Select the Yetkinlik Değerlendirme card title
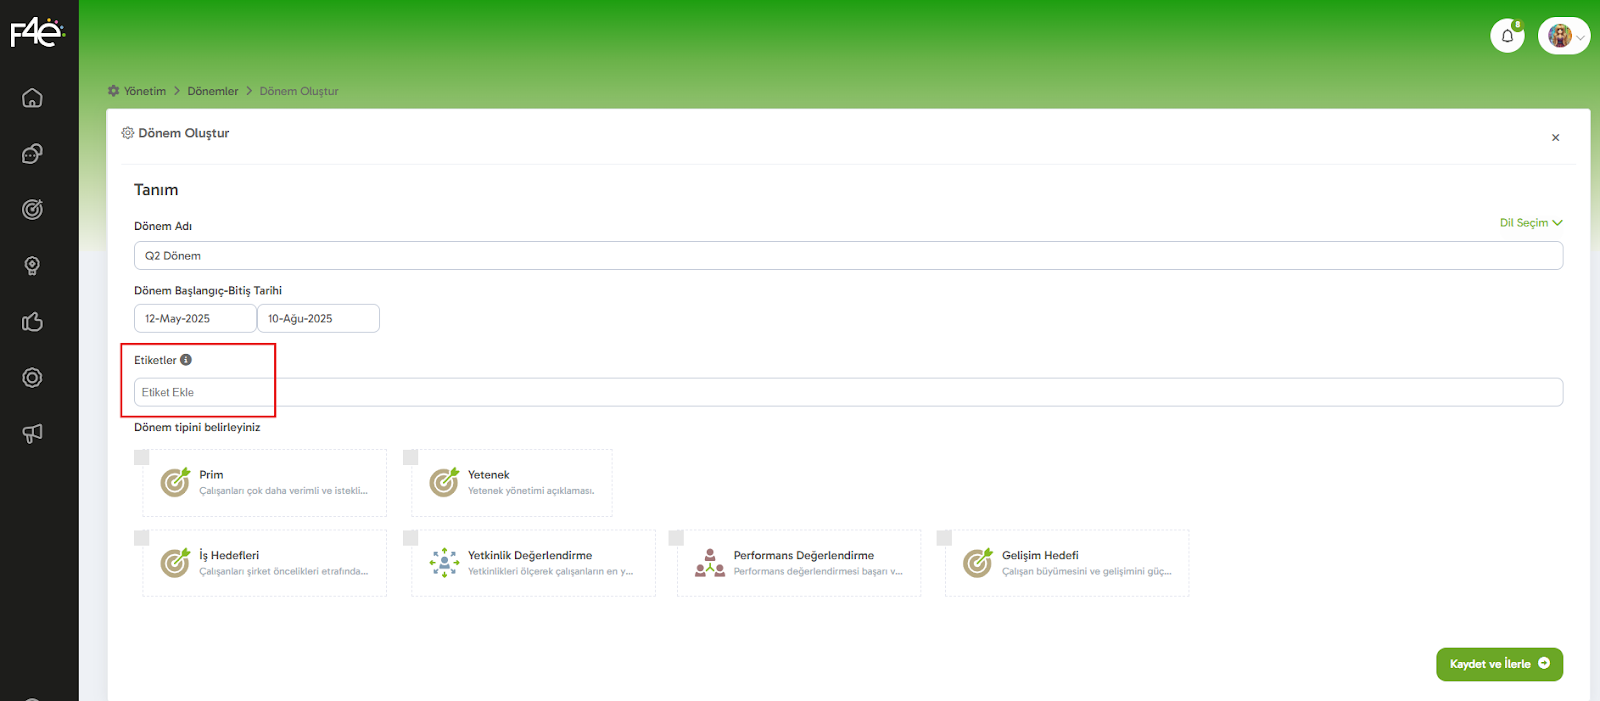Viewport: 1600px width, 701px height. coord(530,556)
